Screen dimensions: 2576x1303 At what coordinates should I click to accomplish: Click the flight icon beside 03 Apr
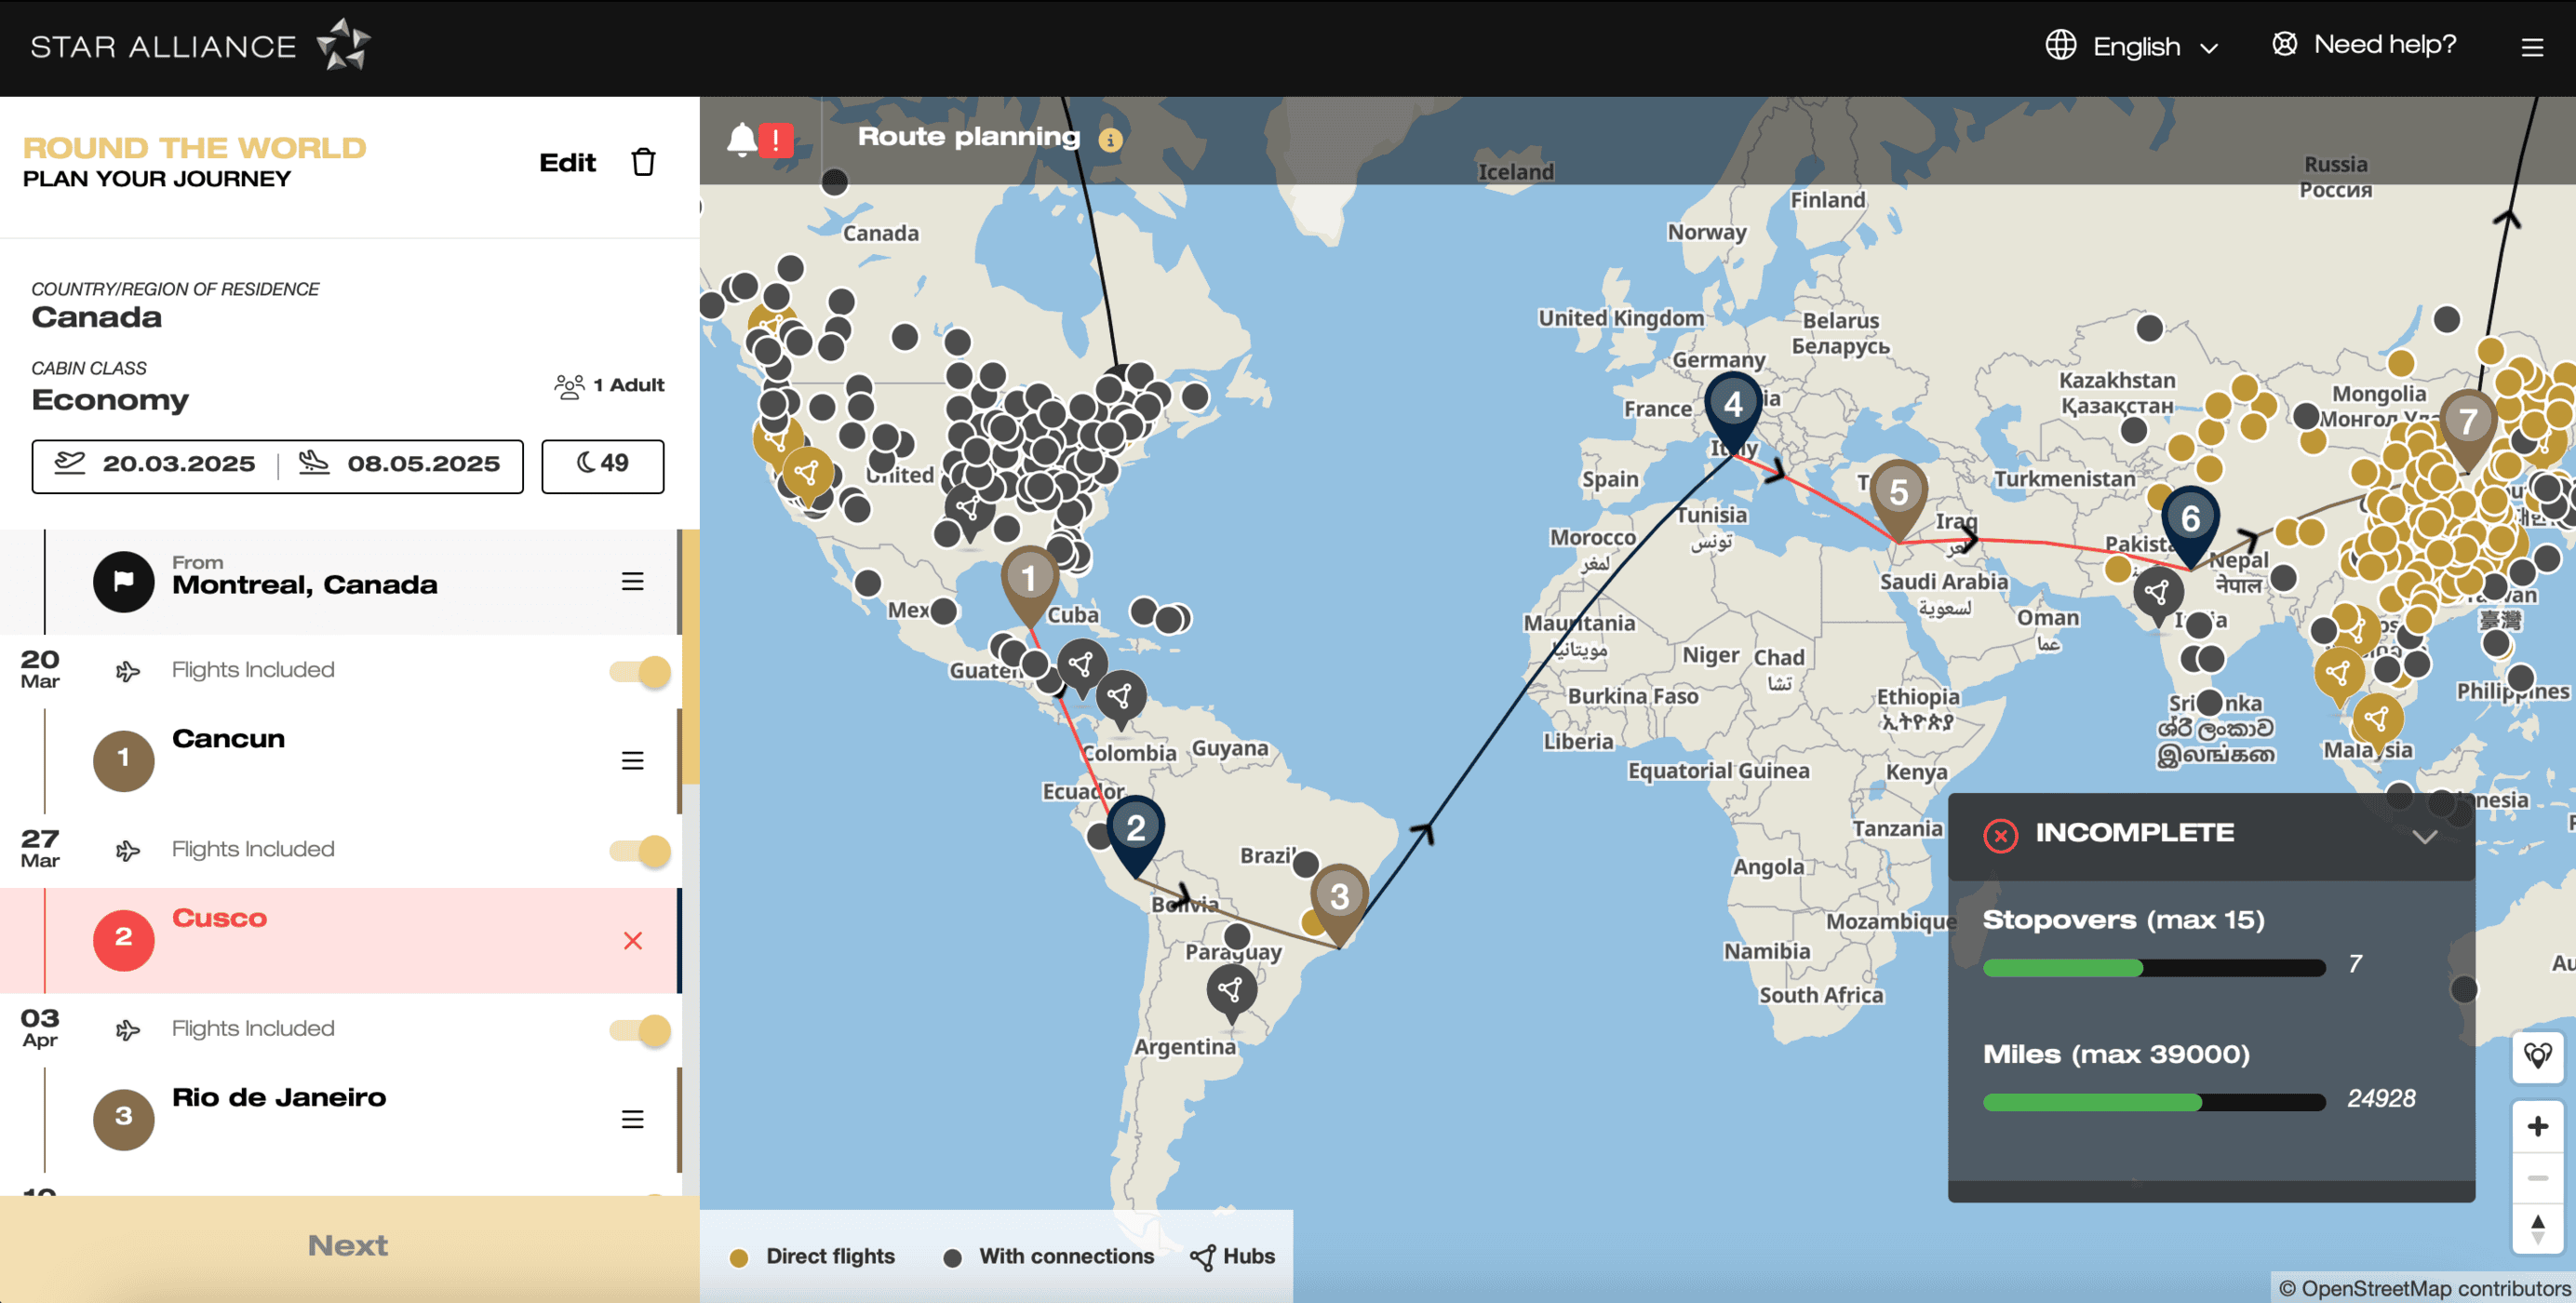pyautogui.click(x=127, y=1030)
